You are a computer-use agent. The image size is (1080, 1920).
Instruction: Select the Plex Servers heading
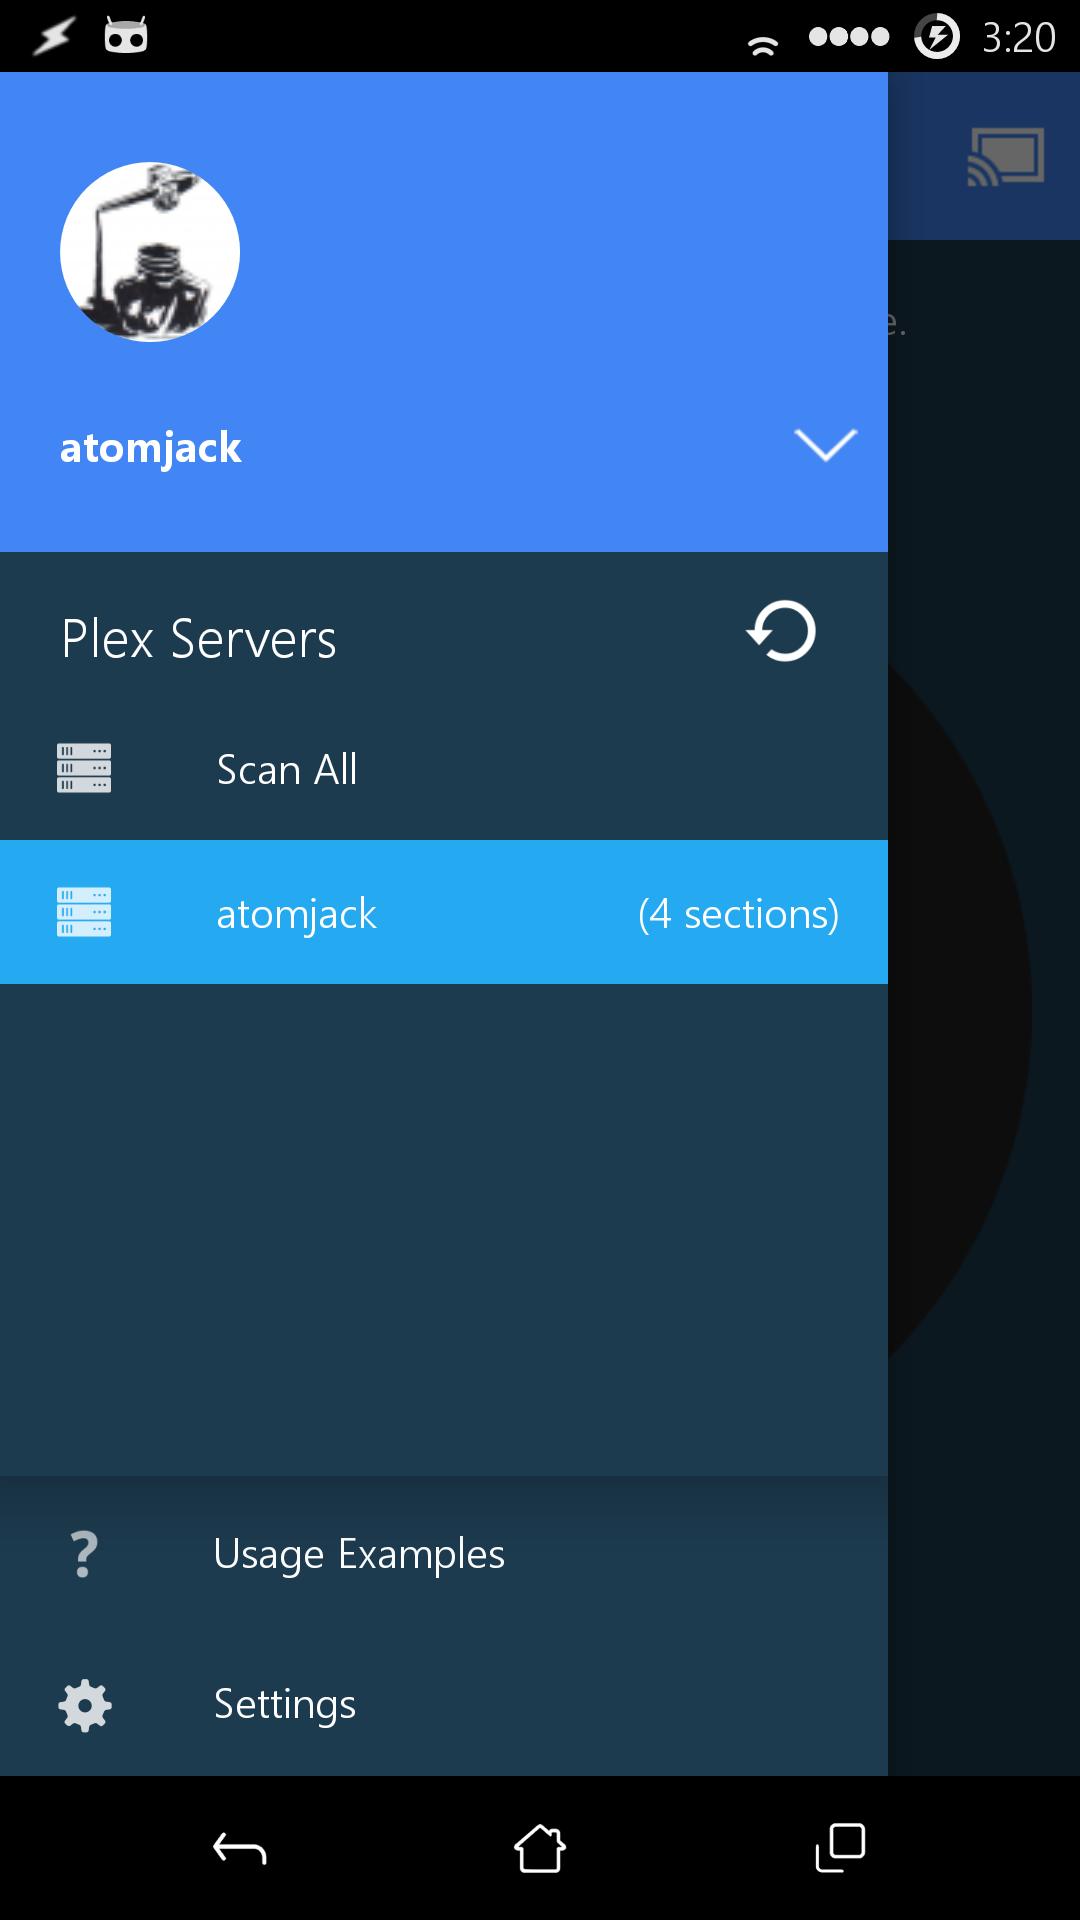199,639
